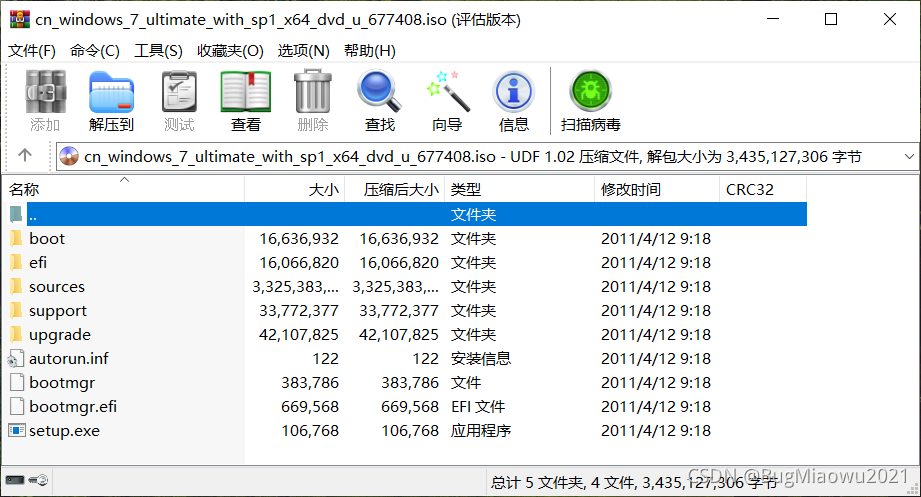Click the drive icon in status bar
Screen dimensions: 921x497
15,481
